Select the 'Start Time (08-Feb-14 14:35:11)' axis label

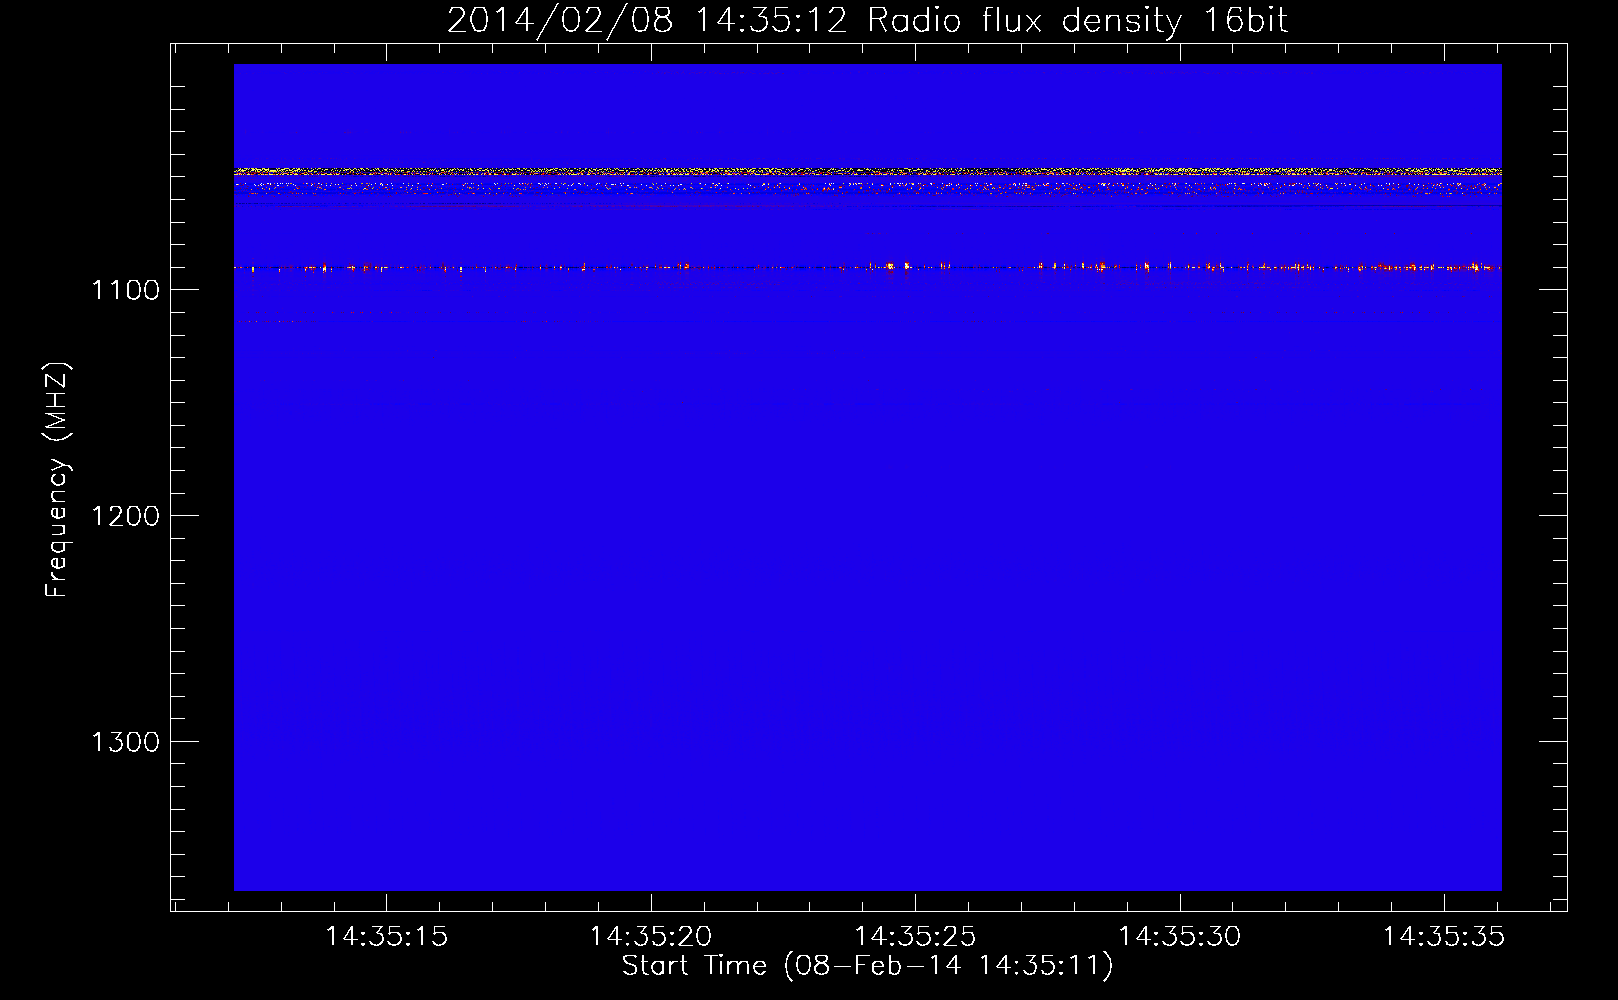point(867,966)
